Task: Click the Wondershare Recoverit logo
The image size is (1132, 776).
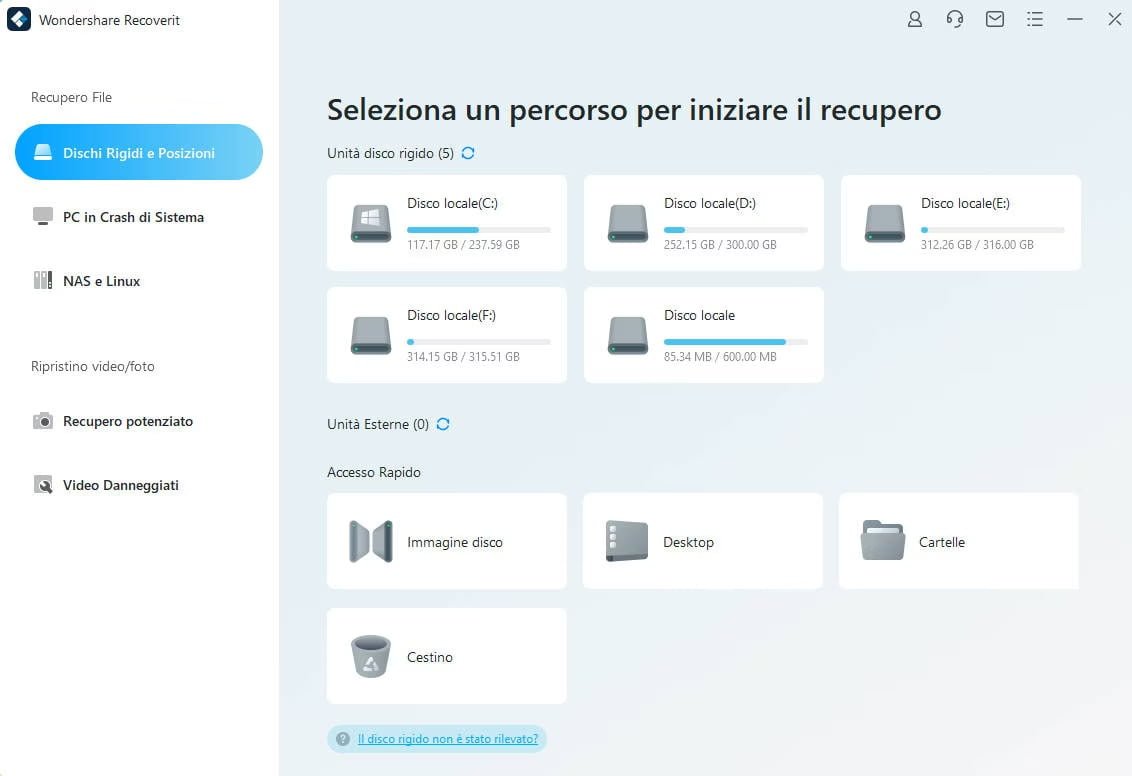Action: click(19, 20)
